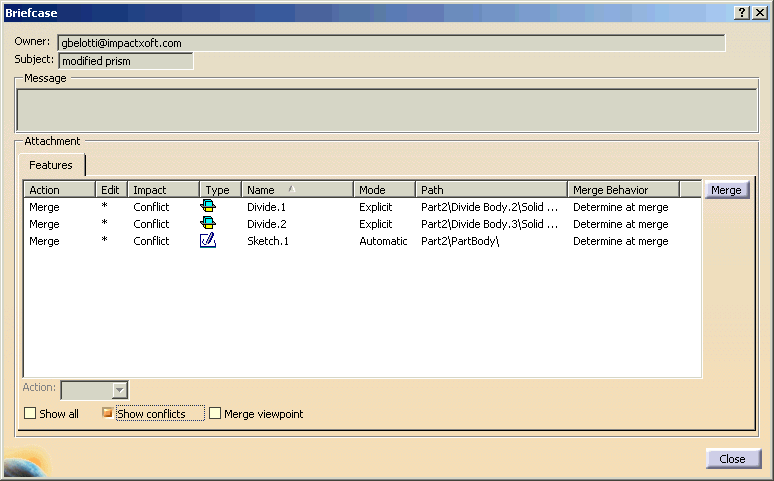This screenshot has height=481, width=774.
Task: Click the Mode column header
Action: 383,190
